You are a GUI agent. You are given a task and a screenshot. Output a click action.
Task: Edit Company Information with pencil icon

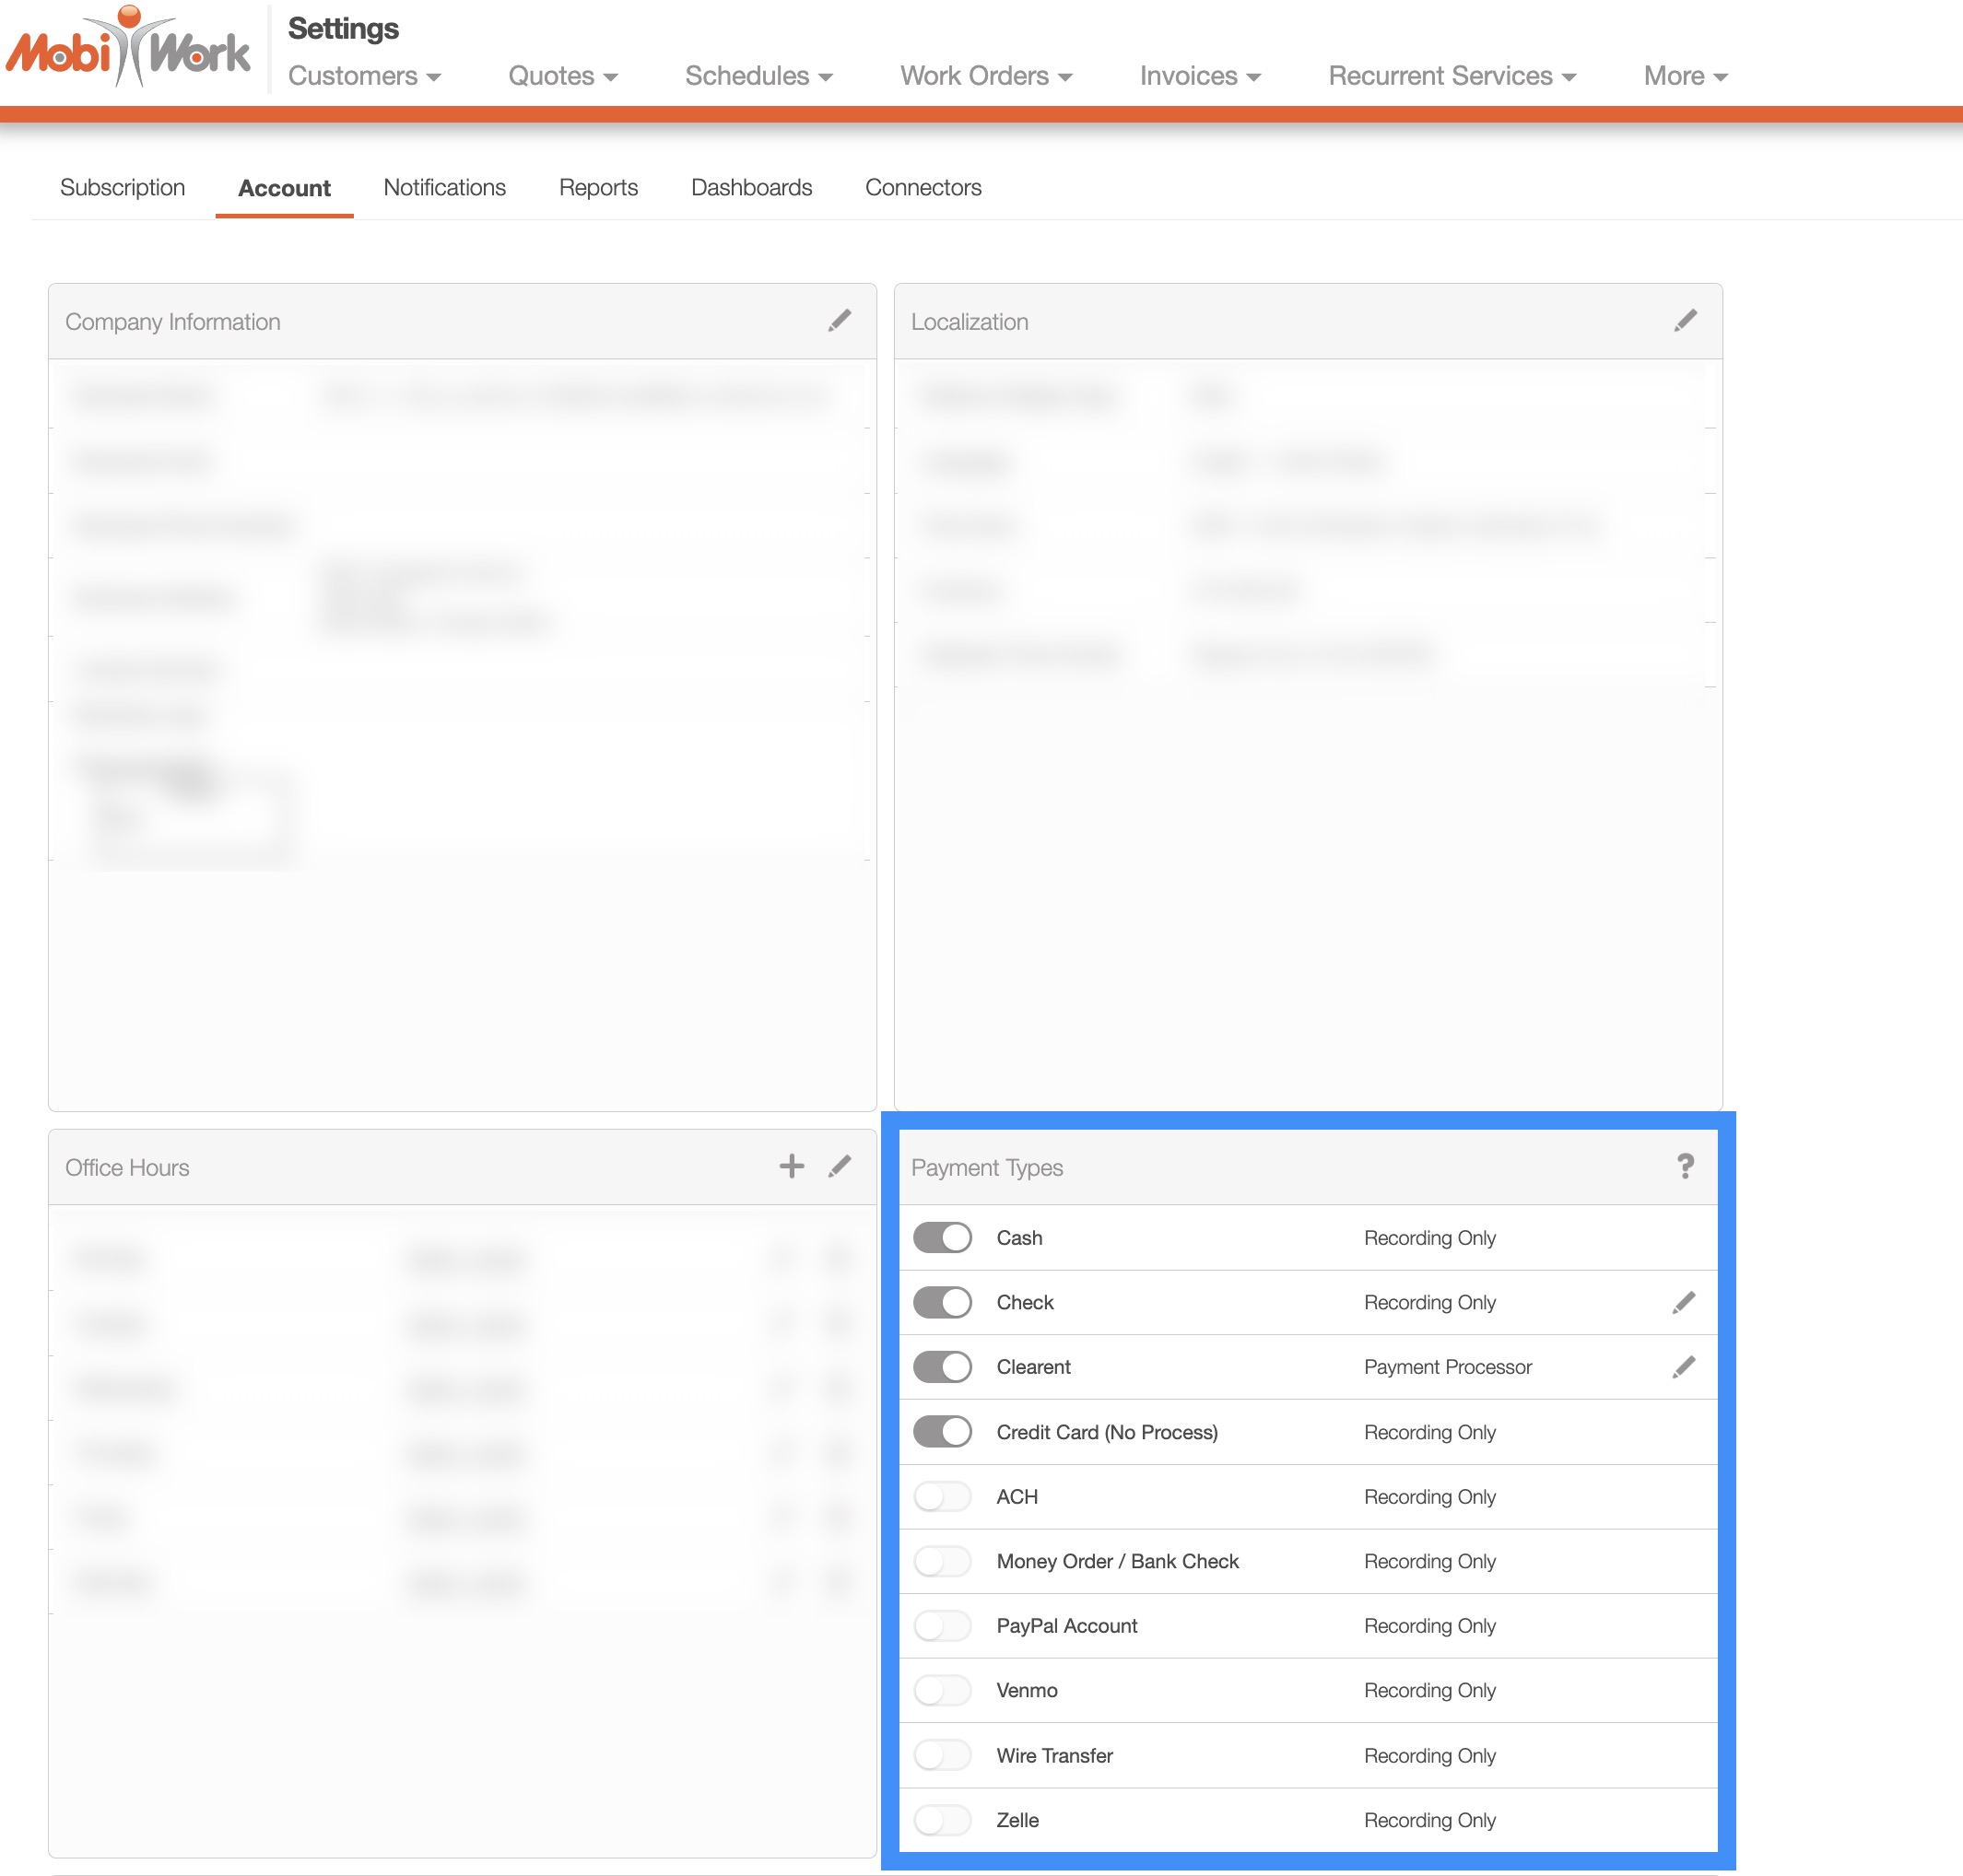pyautogui.click(x=839, y=320)
